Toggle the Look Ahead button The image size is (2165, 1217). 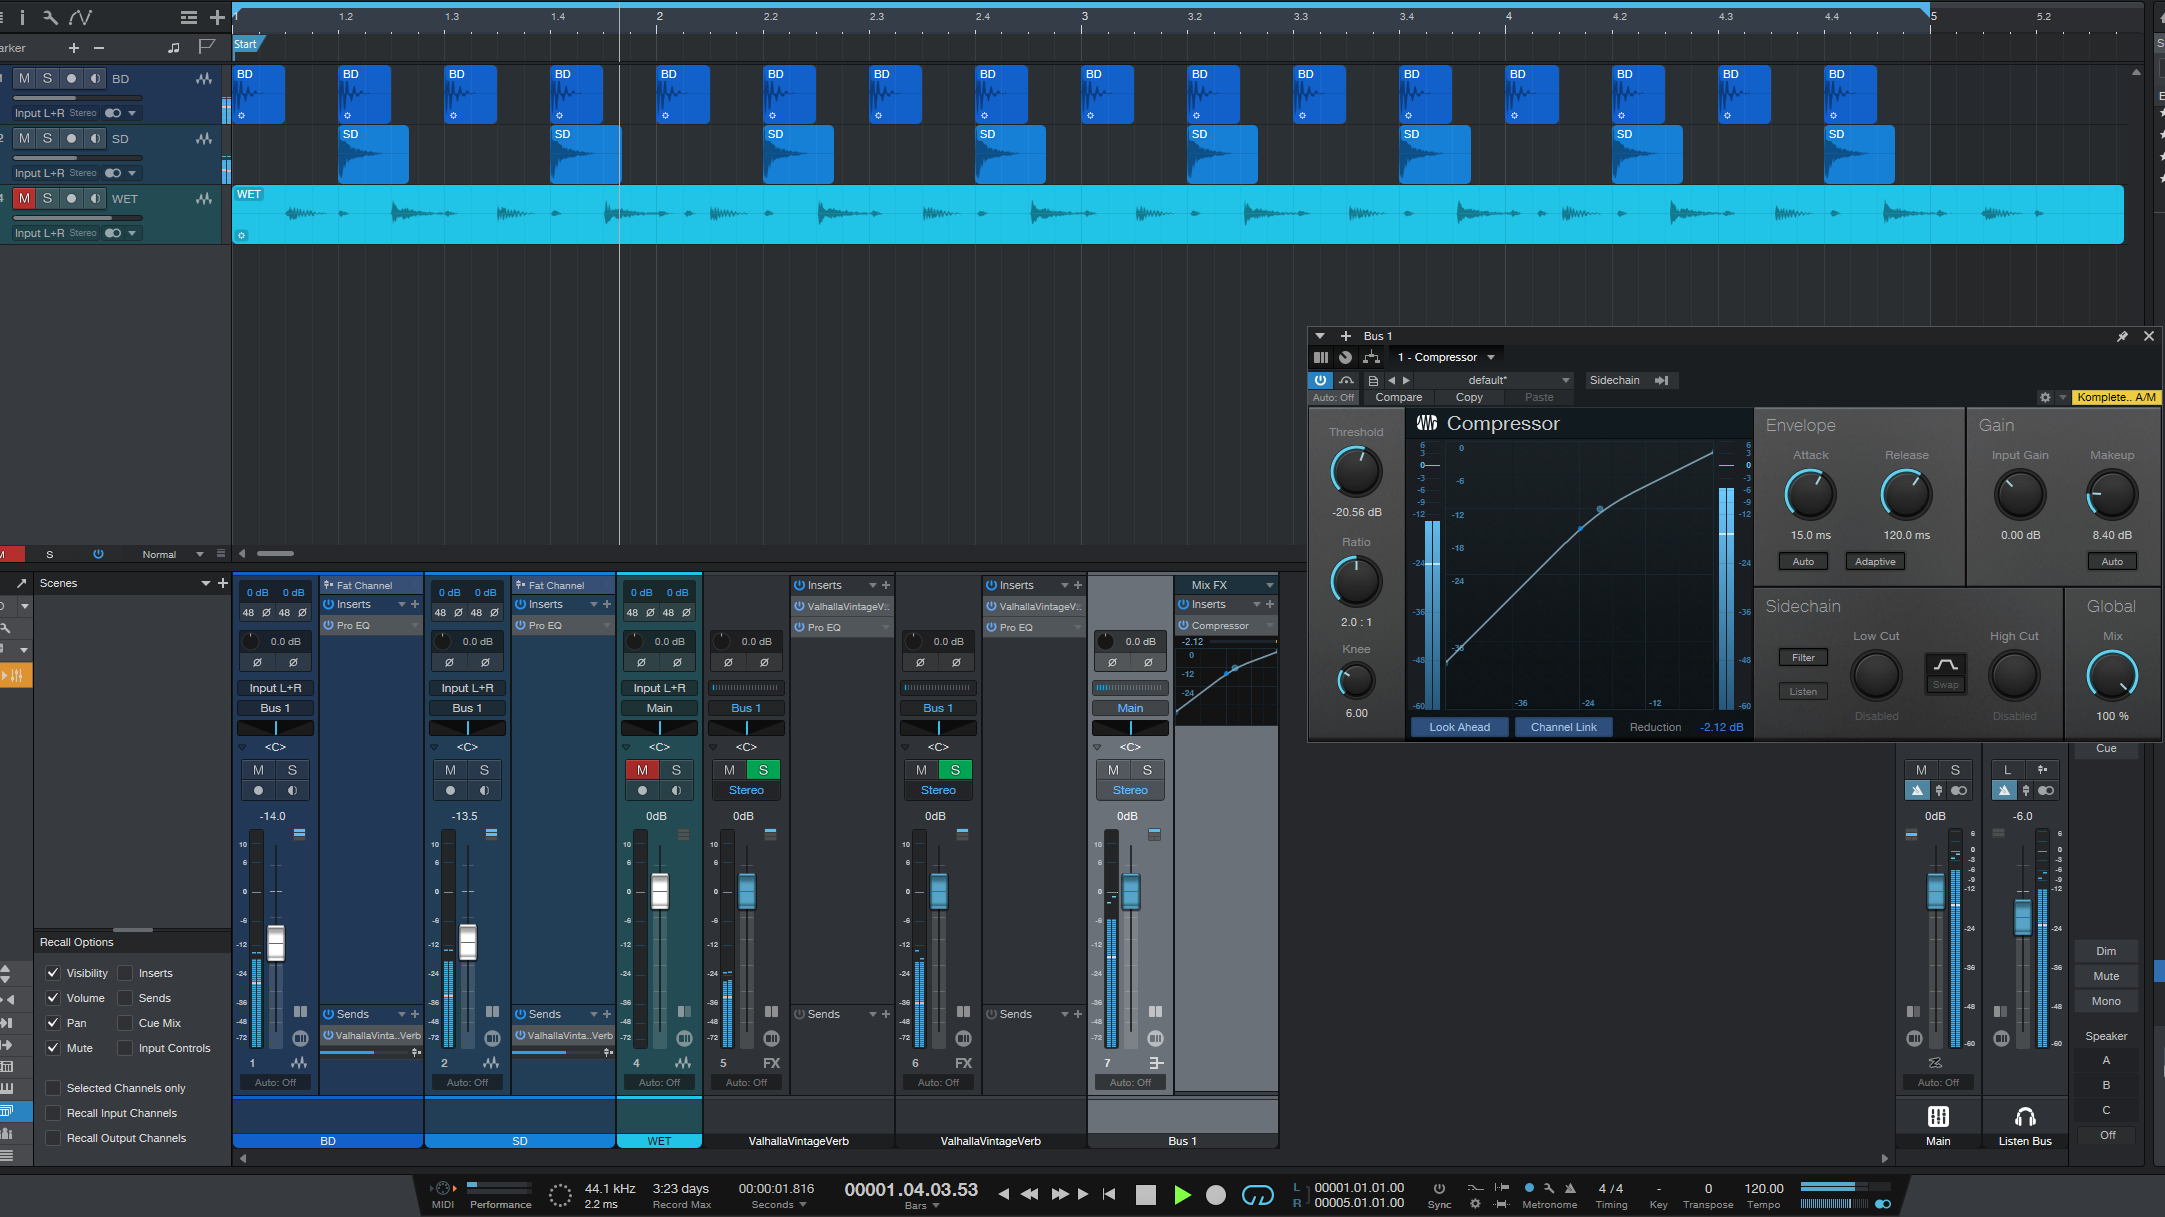1459,727
